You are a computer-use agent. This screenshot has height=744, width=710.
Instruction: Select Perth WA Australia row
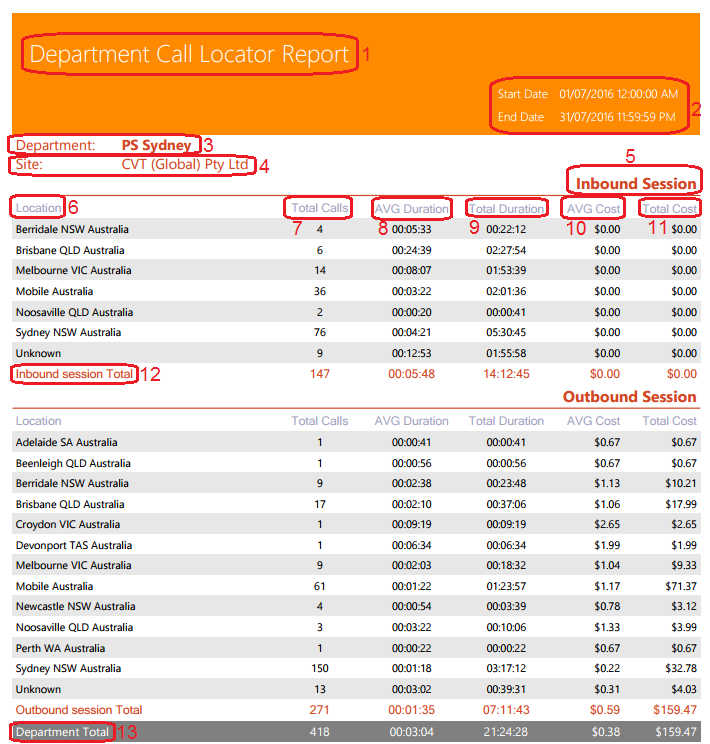[x=356, y=648]
